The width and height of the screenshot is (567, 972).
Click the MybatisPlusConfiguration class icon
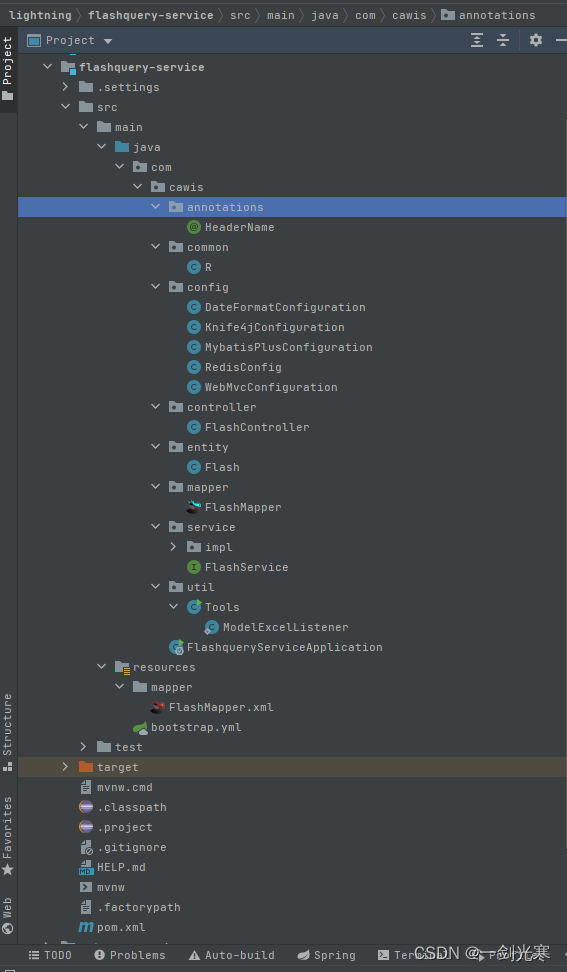tap(194, 347)
